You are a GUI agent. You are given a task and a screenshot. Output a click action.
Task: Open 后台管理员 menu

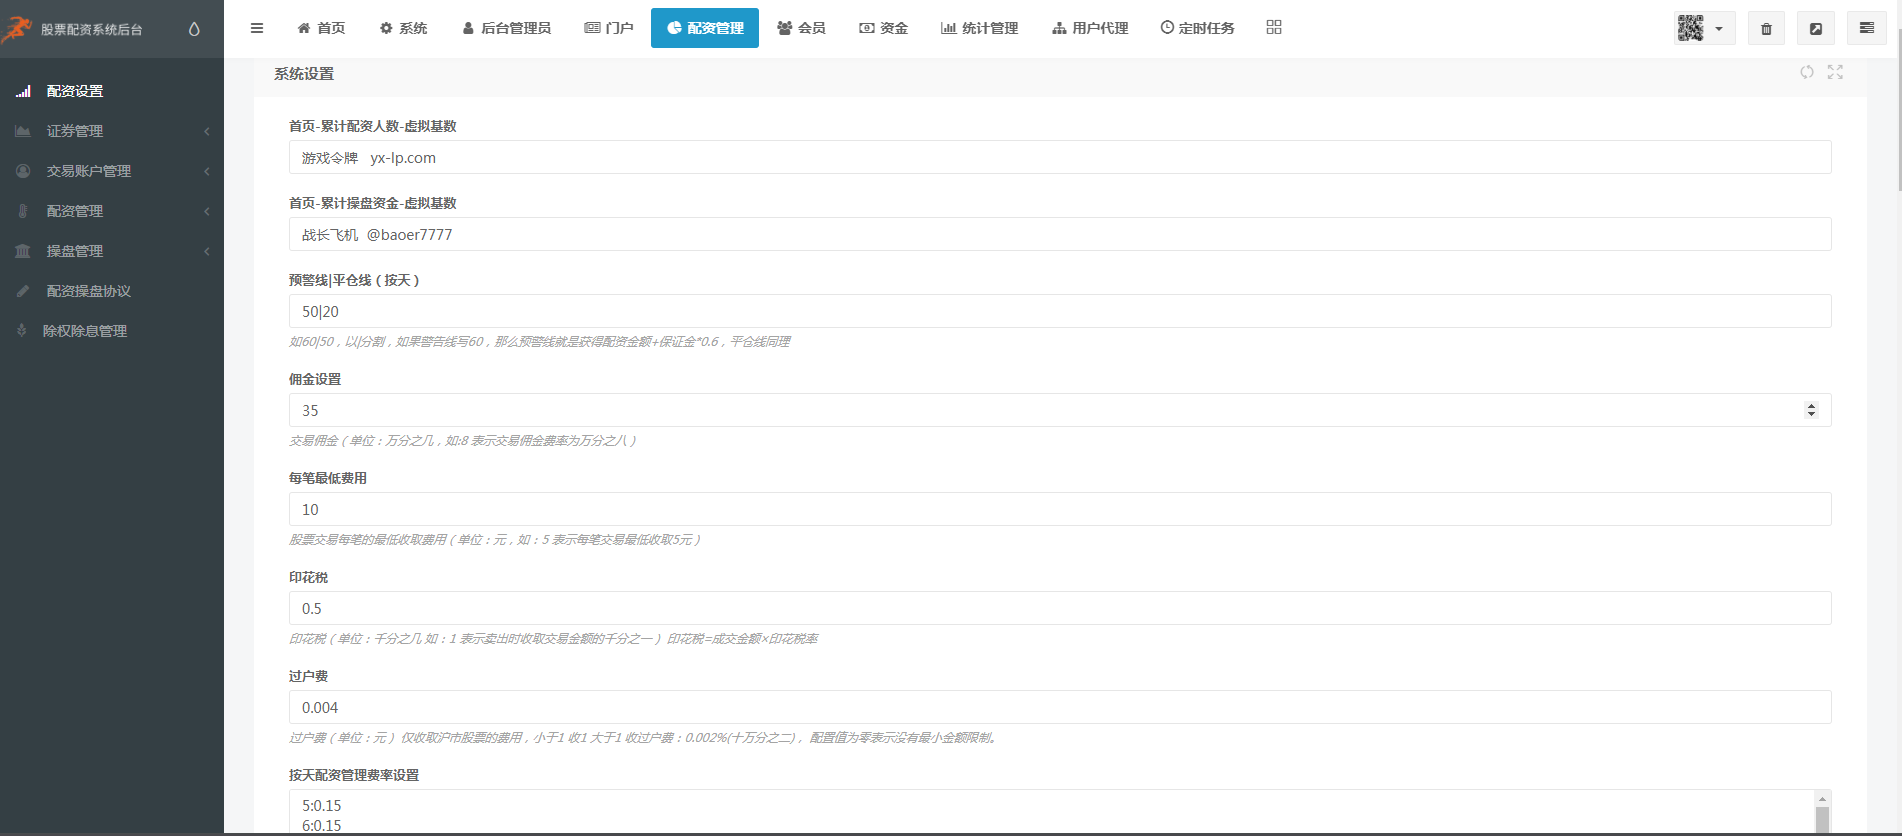[x=507, y=28]
